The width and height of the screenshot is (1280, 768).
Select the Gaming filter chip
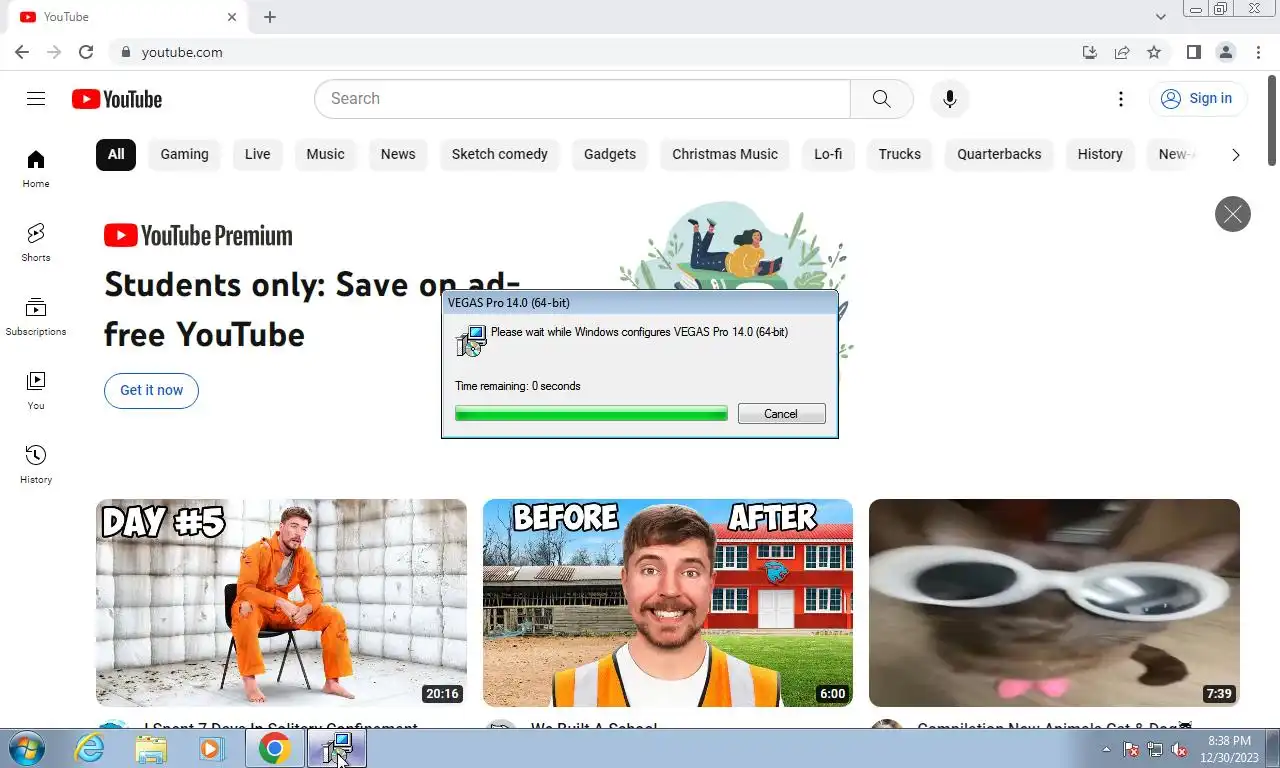point(185,154)
